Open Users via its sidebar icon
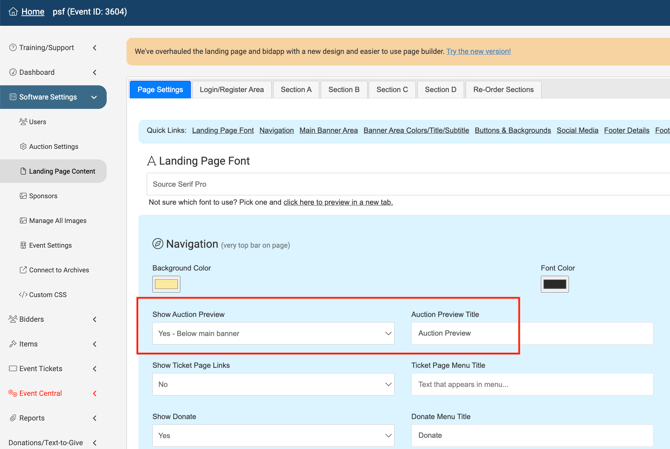 point(23,122)
